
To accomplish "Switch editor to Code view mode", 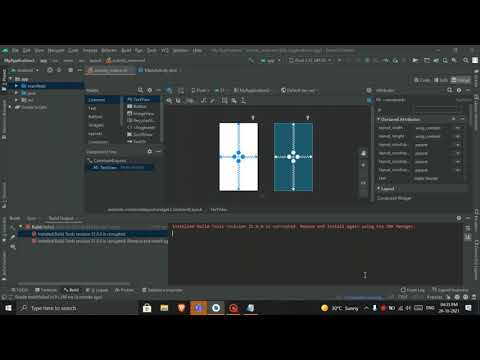I will (422, 80).
